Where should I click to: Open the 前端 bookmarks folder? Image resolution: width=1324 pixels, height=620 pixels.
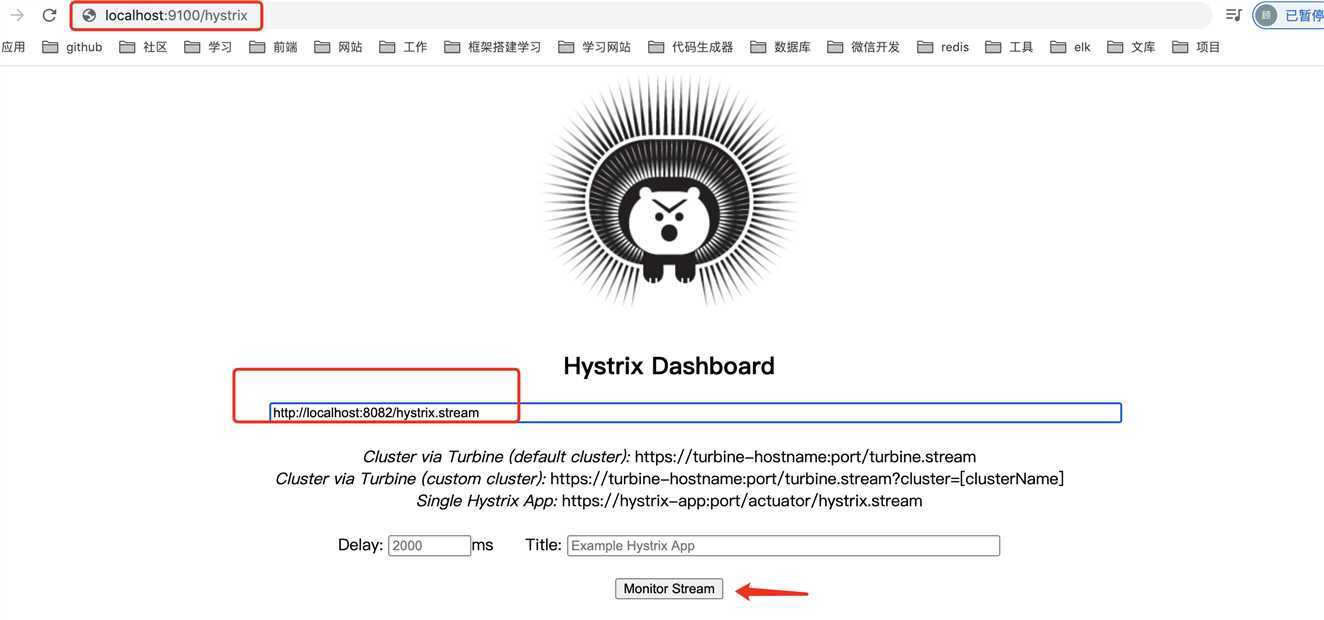(273, 47)
